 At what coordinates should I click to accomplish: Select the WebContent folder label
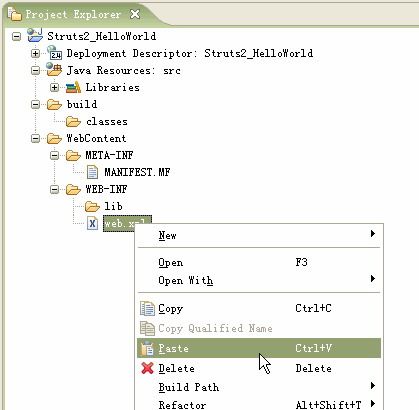pos(96,138)
